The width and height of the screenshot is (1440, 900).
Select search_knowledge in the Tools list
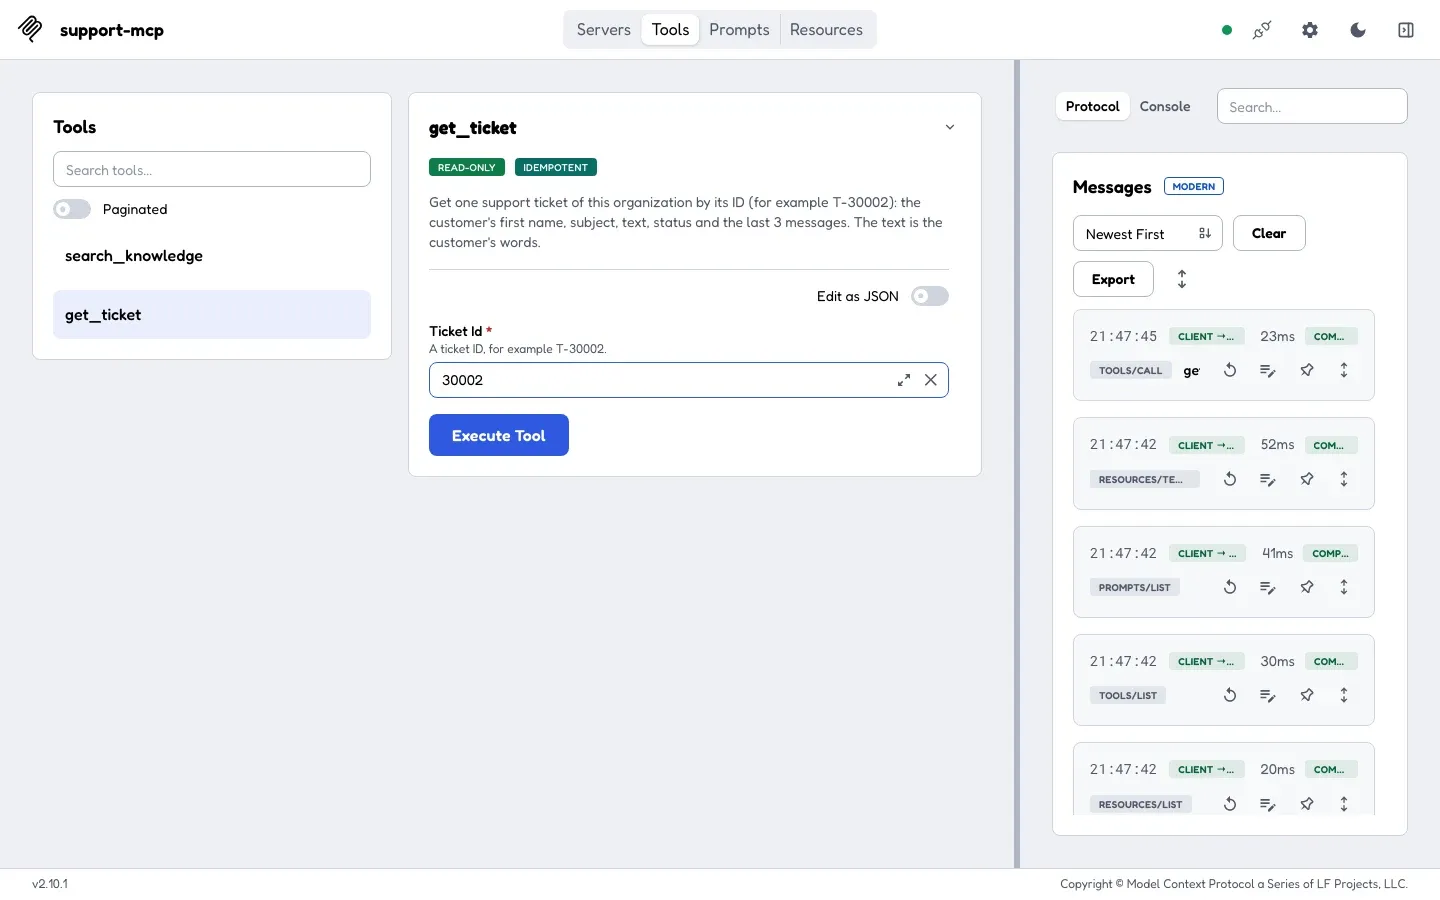click(x=212, y=256)
